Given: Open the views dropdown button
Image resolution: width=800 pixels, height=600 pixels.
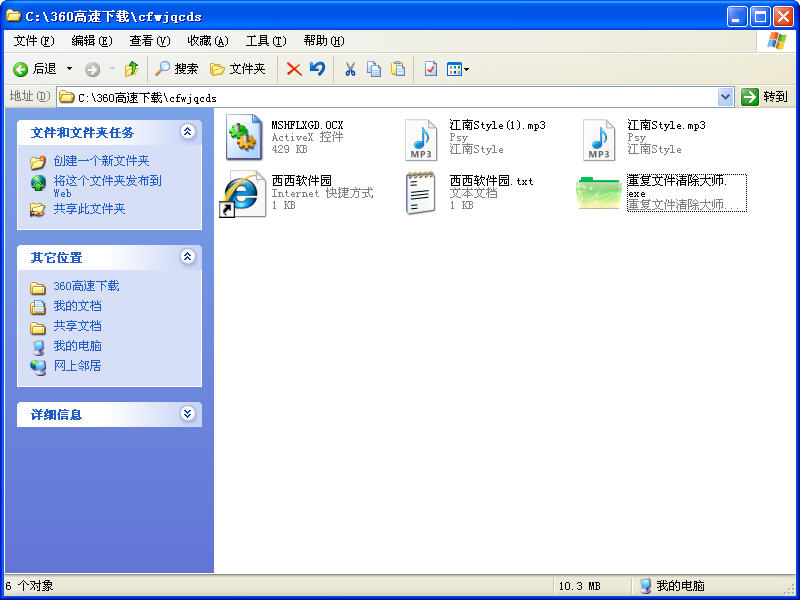Looking at the screenshot, I should (458, 69).
